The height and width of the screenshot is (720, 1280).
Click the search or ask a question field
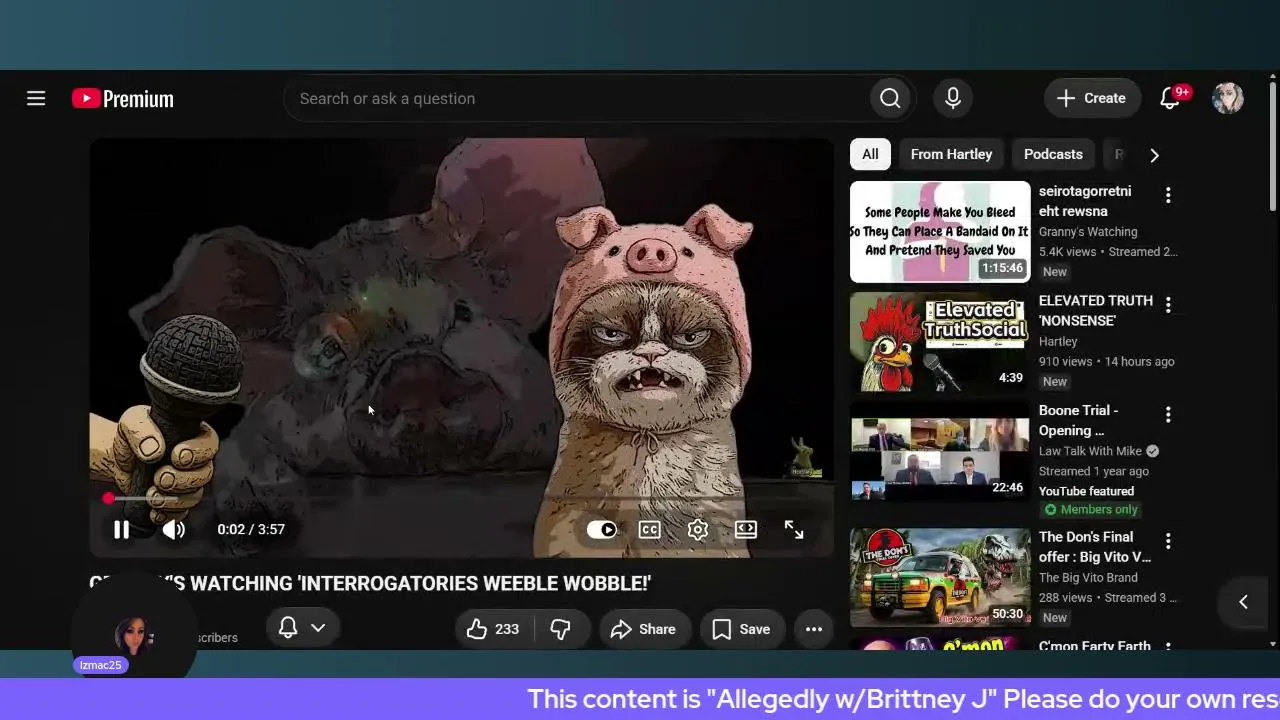(x=575, y=98)
